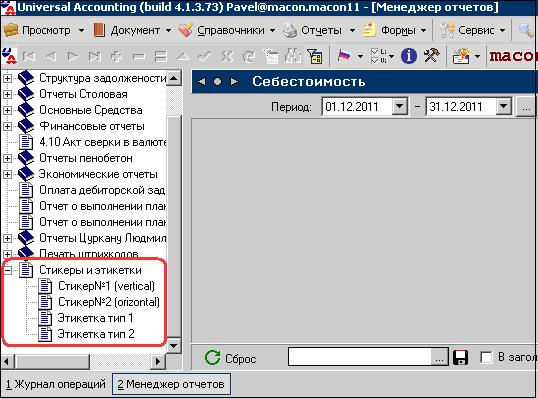The width and height of the screenshot is (538, 399).
Task: Click the confirm checkmark toolbar icon
Action: 204,56
